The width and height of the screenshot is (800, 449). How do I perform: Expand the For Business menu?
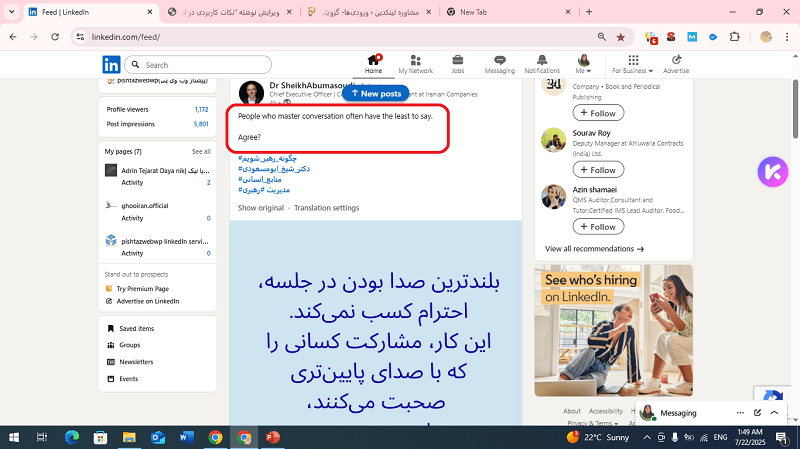coord(630,64)
